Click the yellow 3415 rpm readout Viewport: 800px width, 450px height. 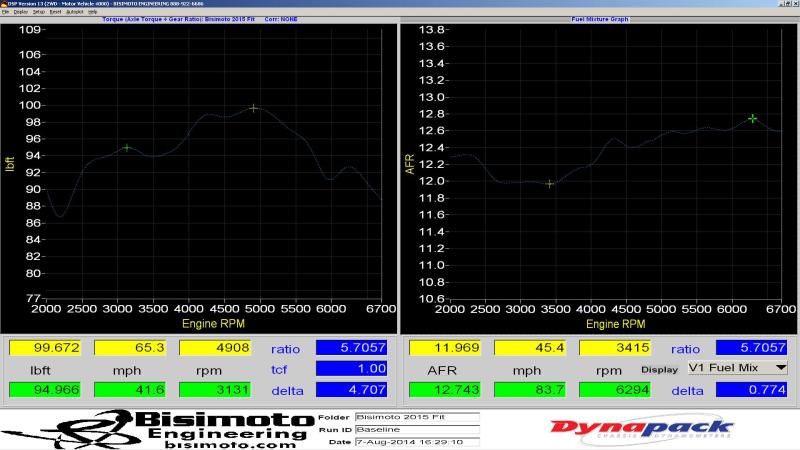[615, 347]
